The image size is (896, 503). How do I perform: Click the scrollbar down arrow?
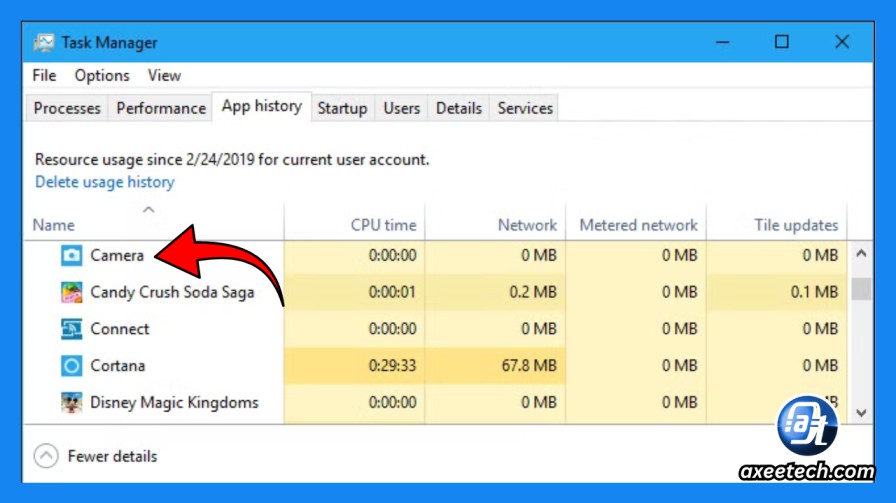point(861,413)
